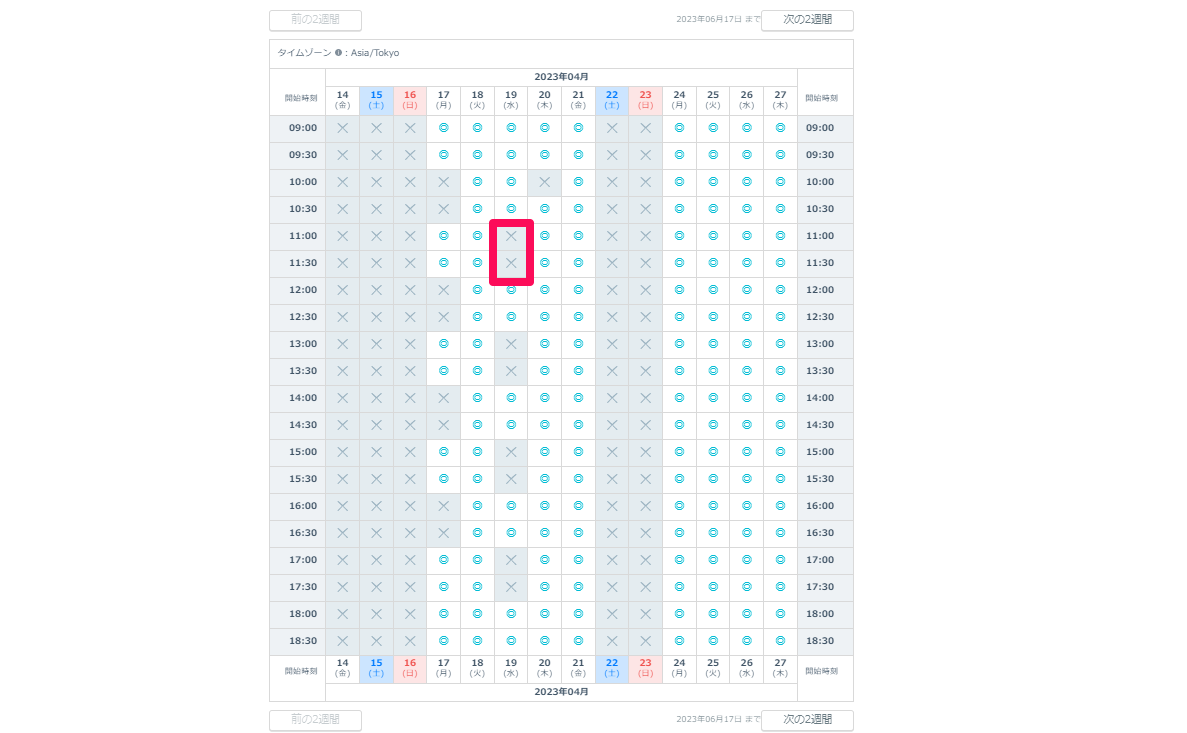Open the timezone info icon next to タイムゾーン
This screenshot has width=1187, height=733.
(338, 52)
